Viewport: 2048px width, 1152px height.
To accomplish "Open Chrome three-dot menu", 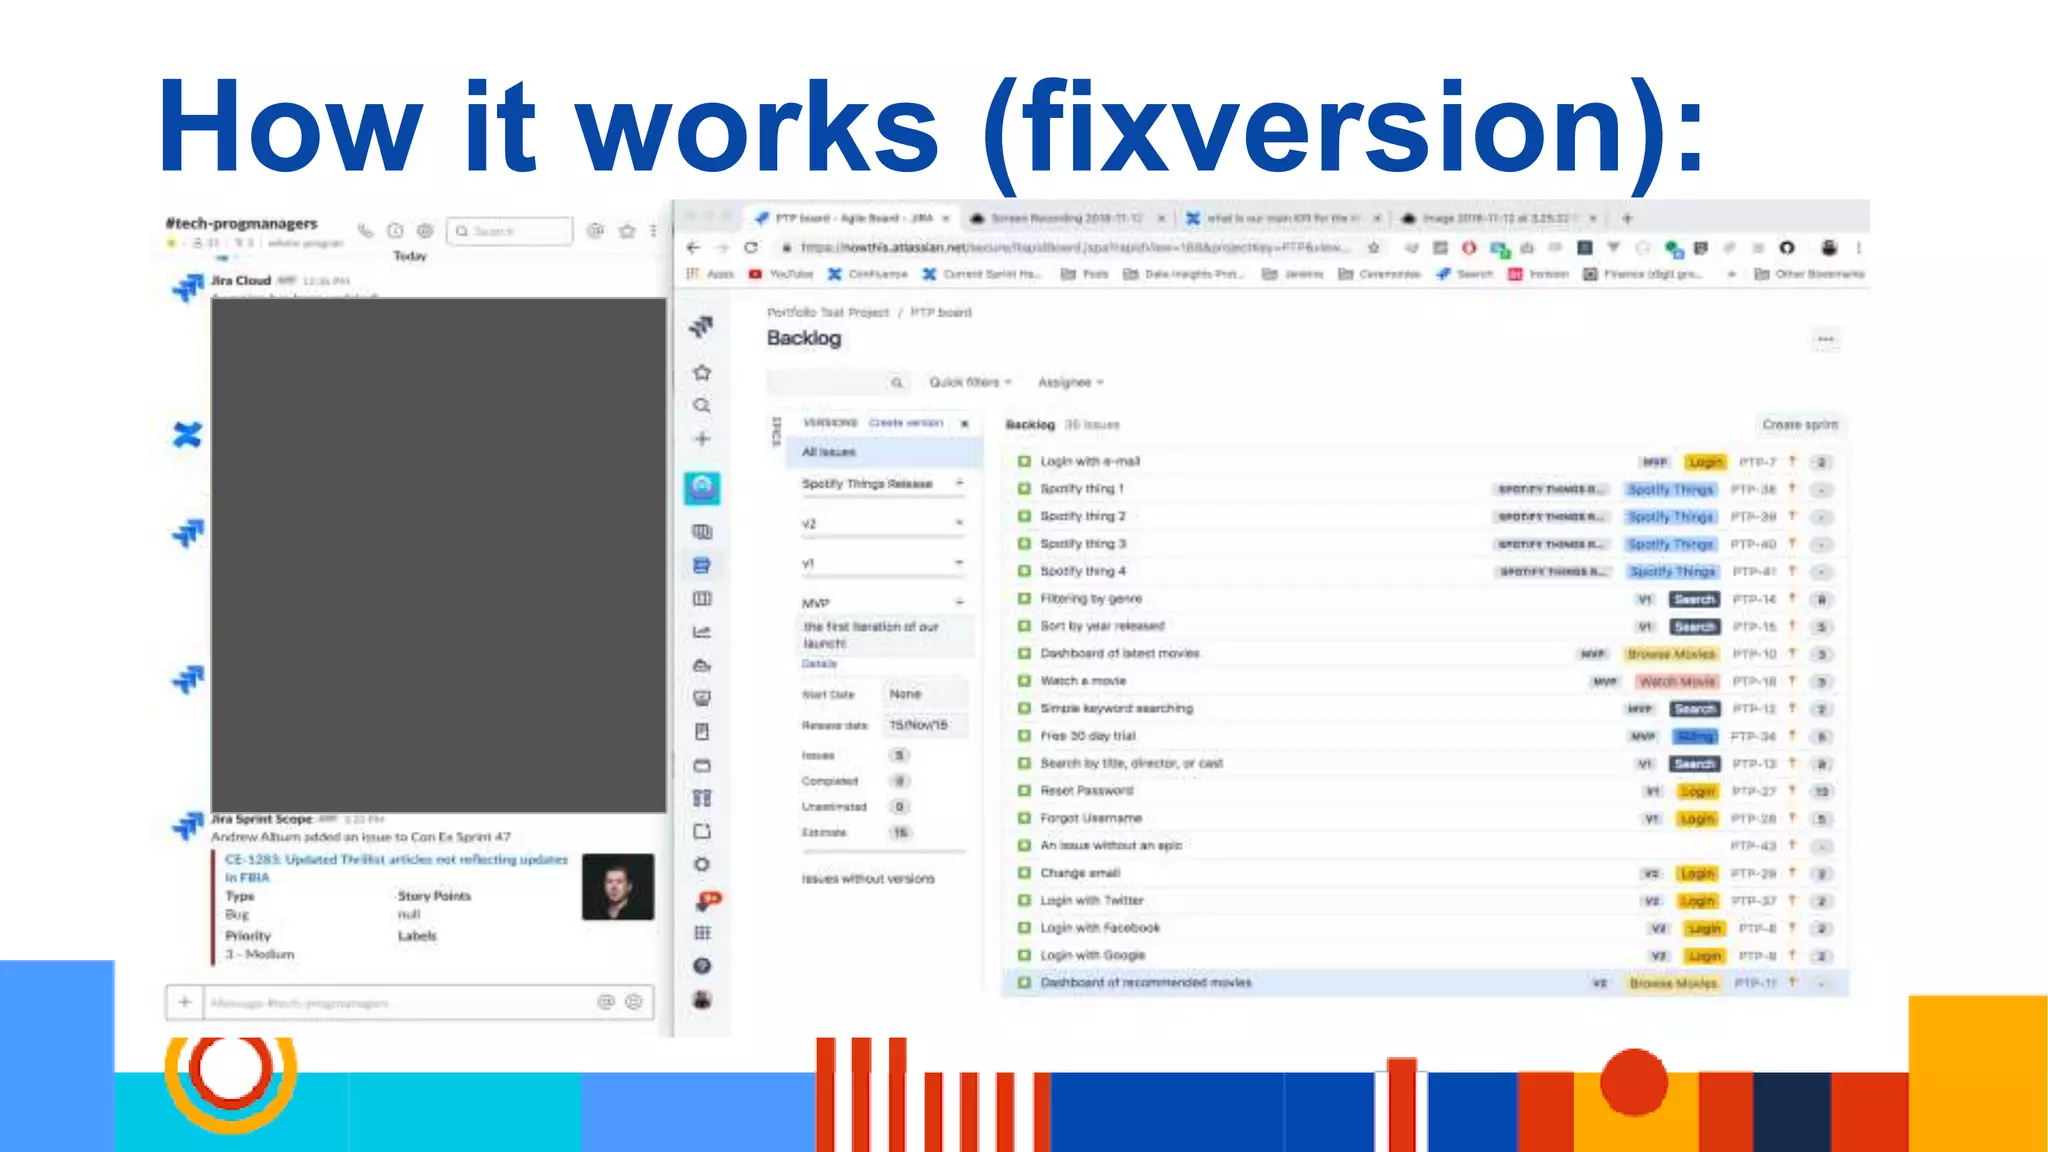I will (1858, 247).
